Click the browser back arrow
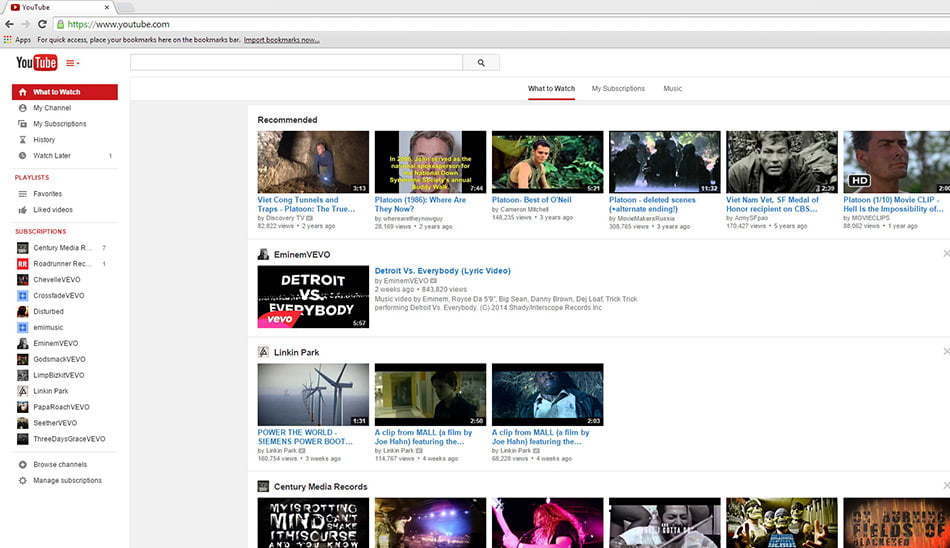The image size is (950, 548). coord(9,24)
